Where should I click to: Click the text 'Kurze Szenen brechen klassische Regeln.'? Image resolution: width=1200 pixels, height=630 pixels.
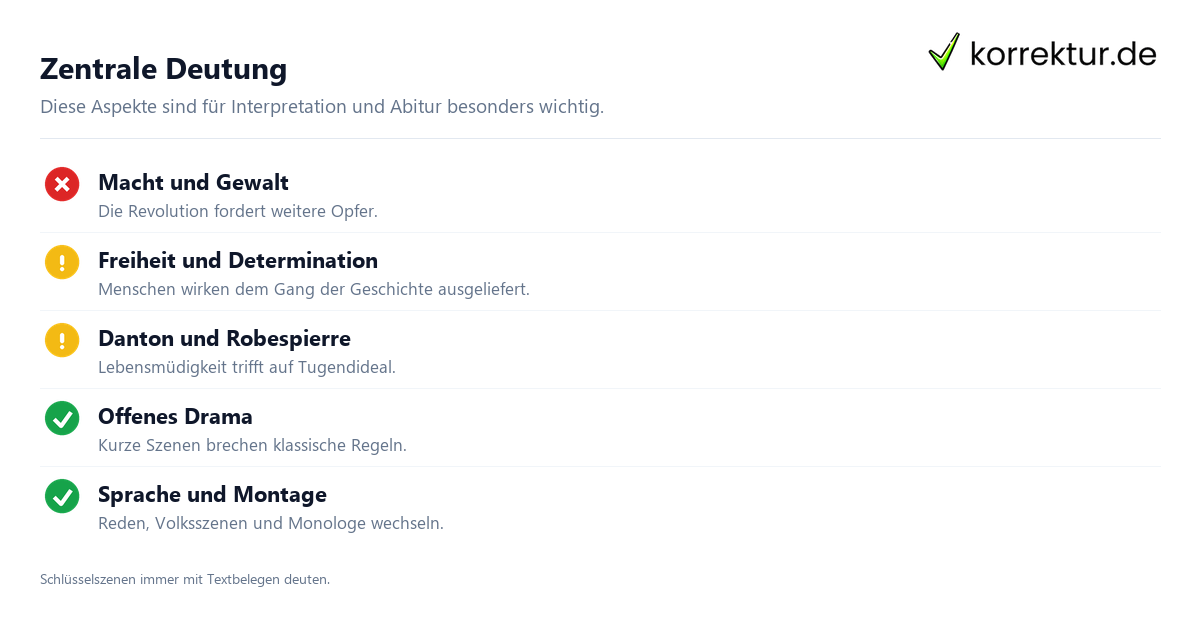(x=252, y=445)
